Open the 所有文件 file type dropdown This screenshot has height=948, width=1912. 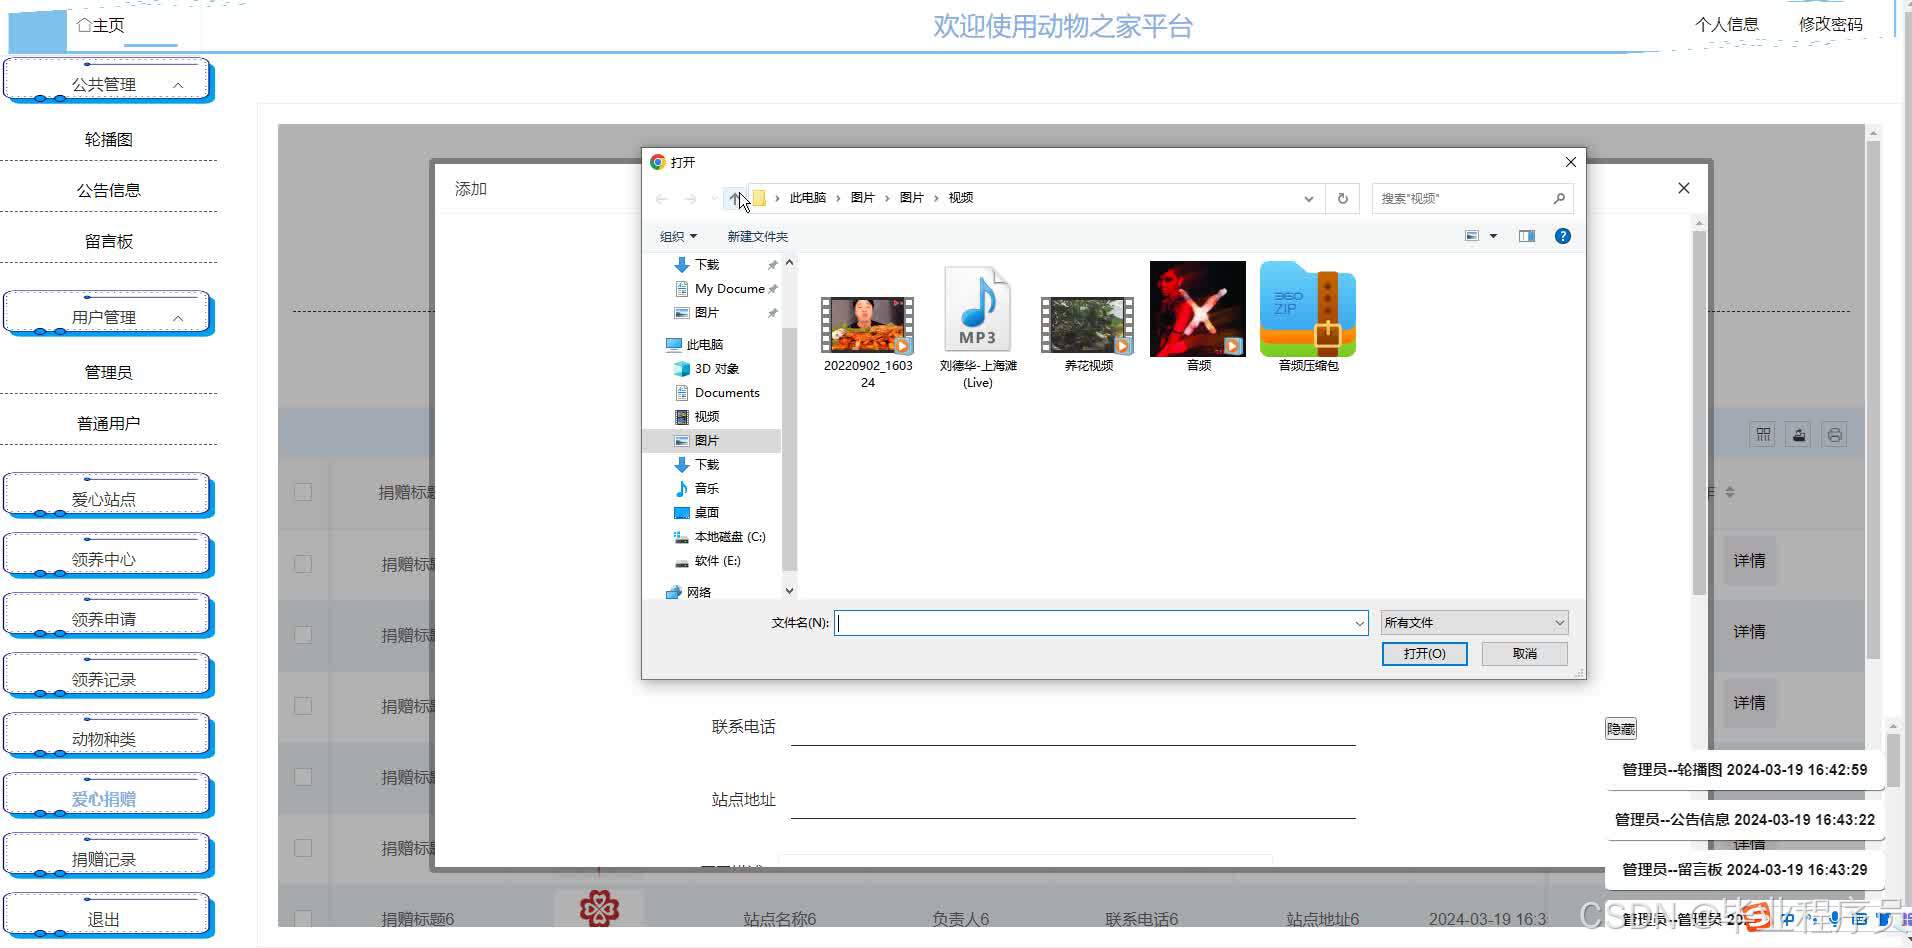[x=1472, y=622]
